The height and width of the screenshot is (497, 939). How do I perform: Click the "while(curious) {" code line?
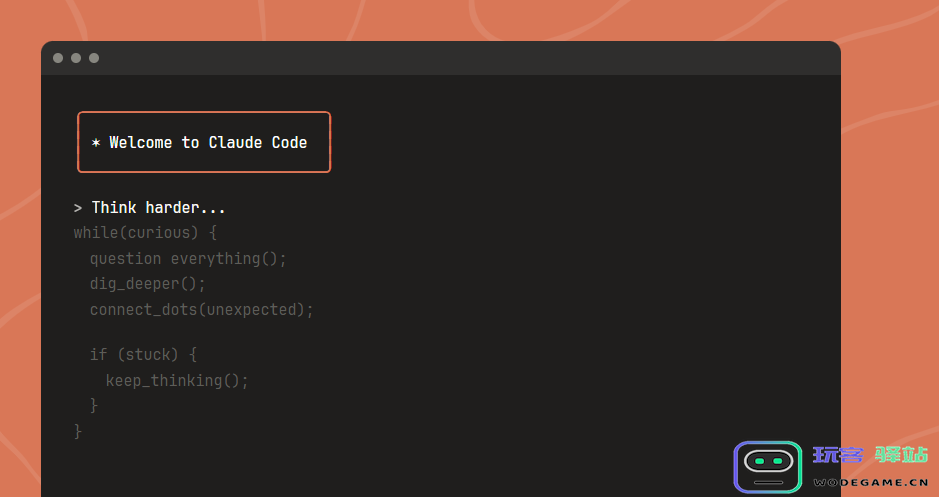point(145,233)
